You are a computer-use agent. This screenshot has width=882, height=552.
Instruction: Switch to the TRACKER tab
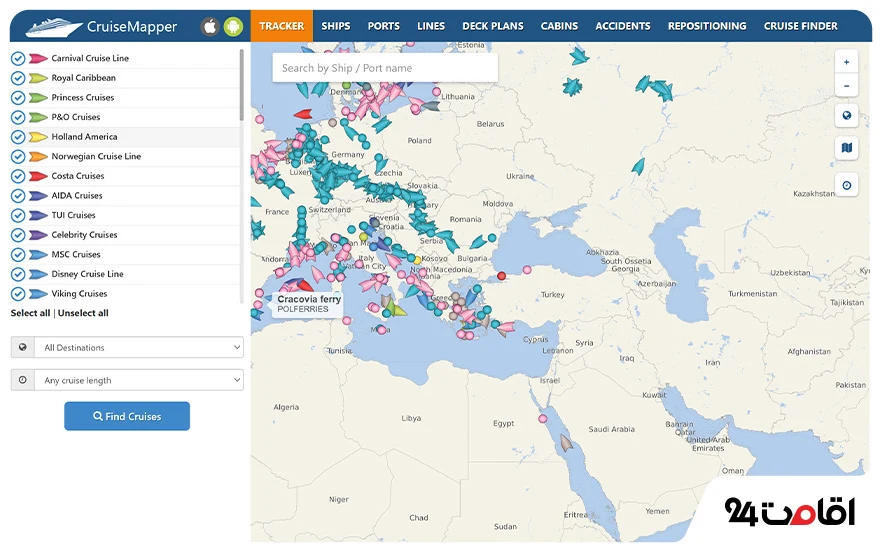281,26
